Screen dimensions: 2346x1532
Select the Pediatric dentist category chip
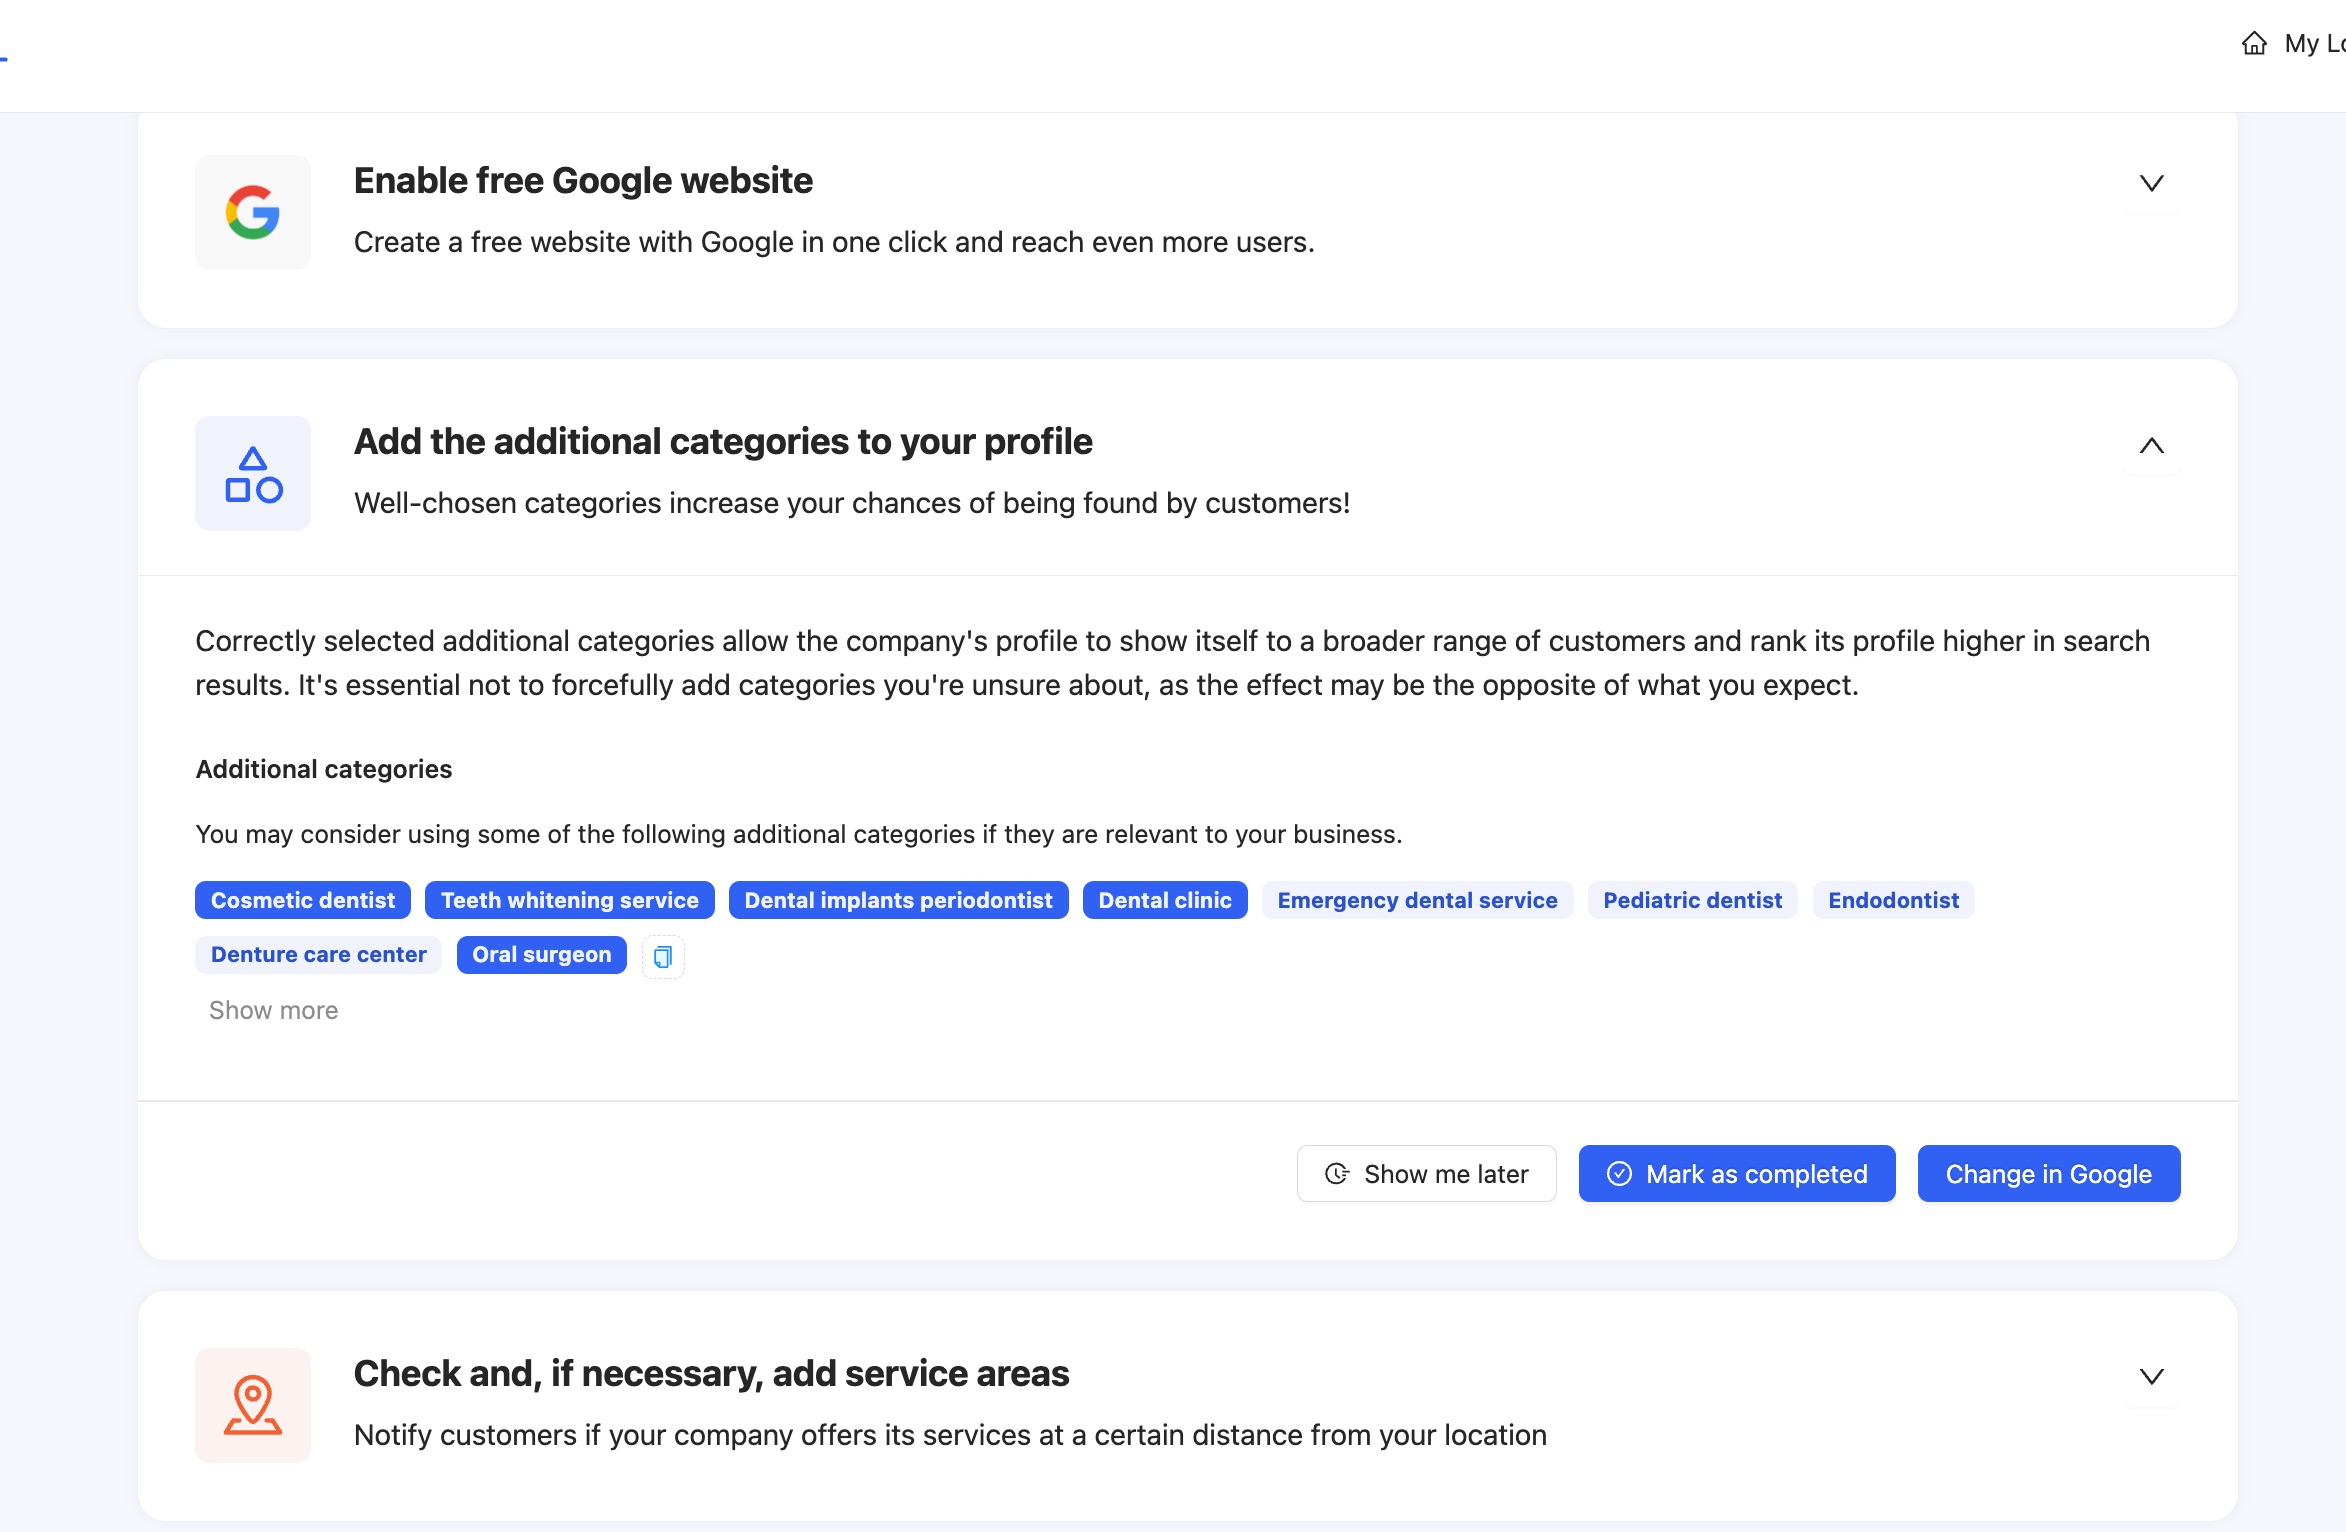coord(1691,900)
